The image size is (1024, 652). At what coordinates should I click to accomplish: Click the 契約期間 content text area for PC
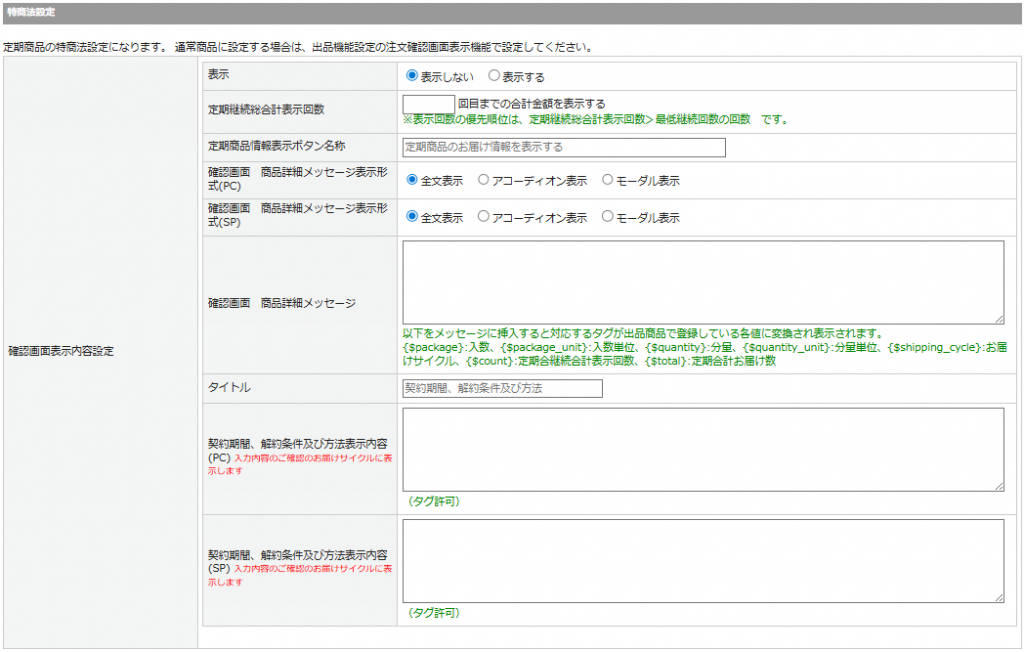tap(702, 449)
